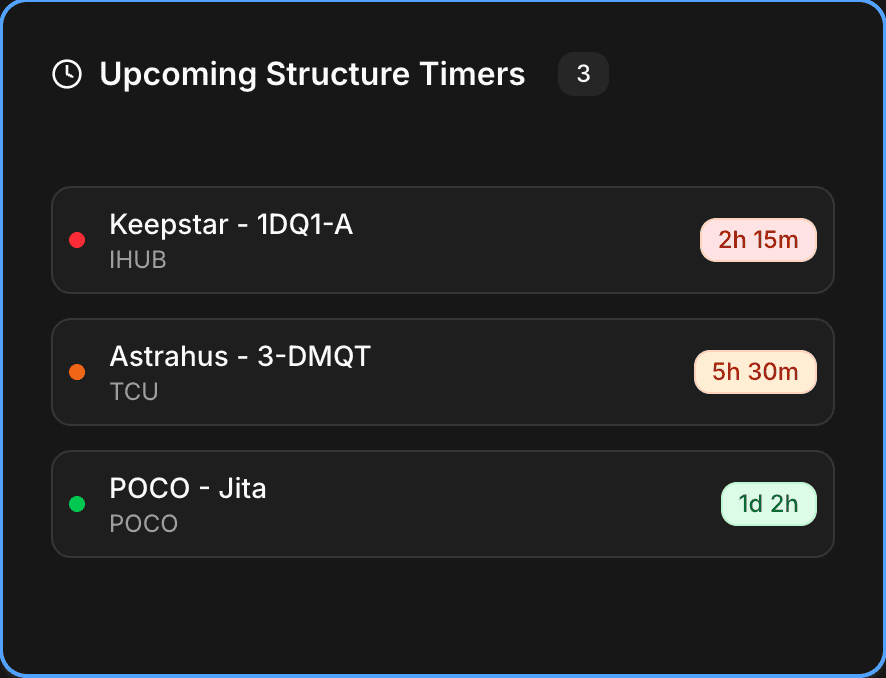Open the POCO - Jita timer name
The width and height of the screenshot is (886, 678).
pos(187,489)
